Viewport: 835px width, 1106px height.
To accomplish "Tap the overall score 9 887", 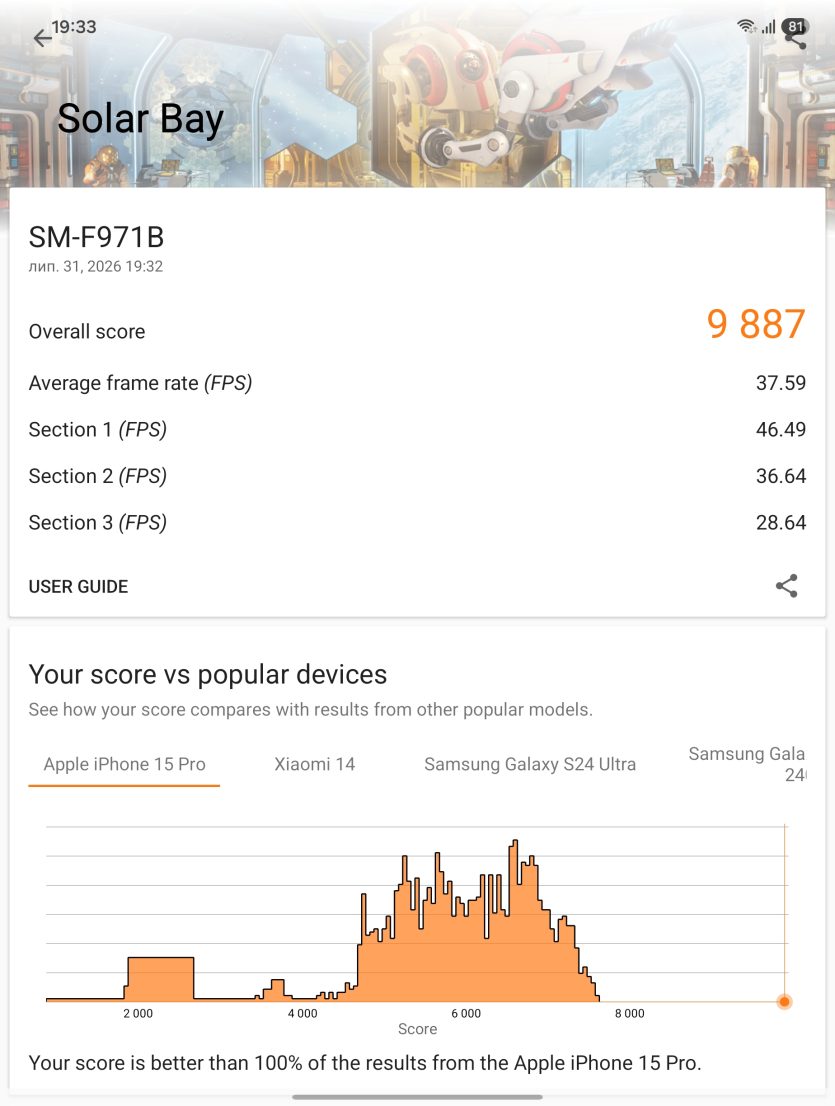I will click(x=756, y=324).
